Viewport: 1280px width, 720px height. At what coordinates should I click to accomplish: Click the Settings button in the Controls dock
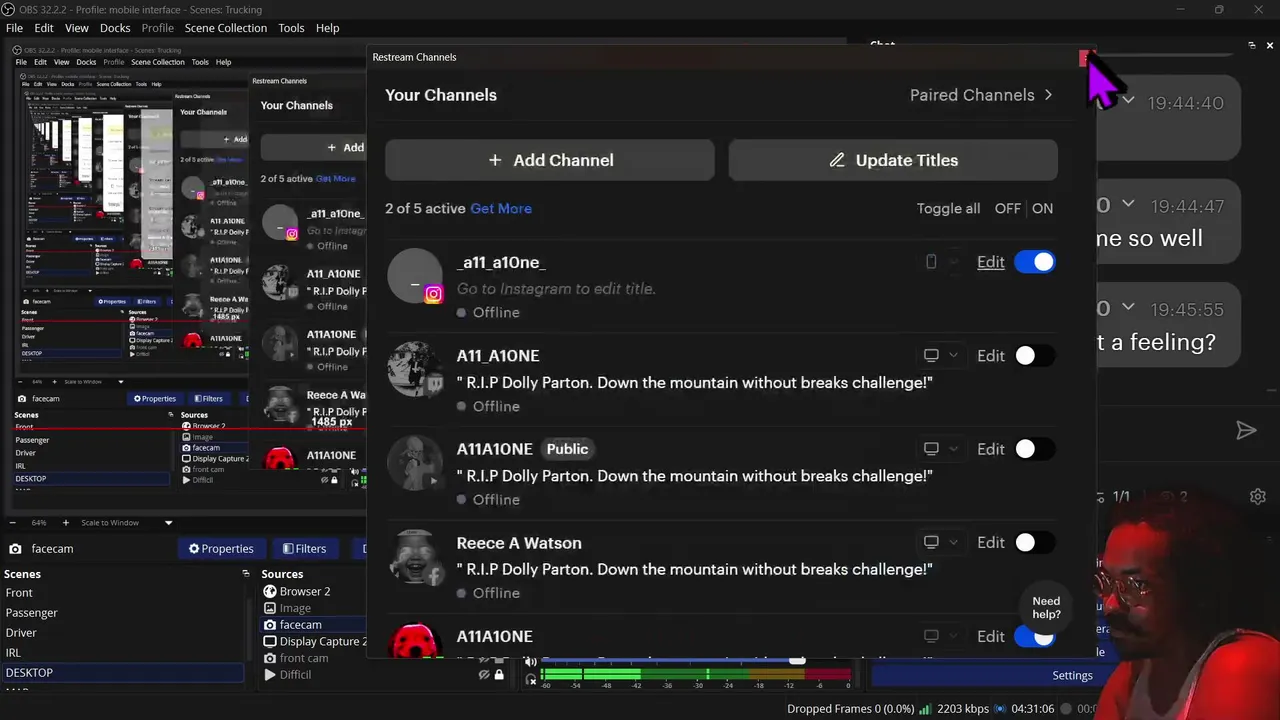1072,675
